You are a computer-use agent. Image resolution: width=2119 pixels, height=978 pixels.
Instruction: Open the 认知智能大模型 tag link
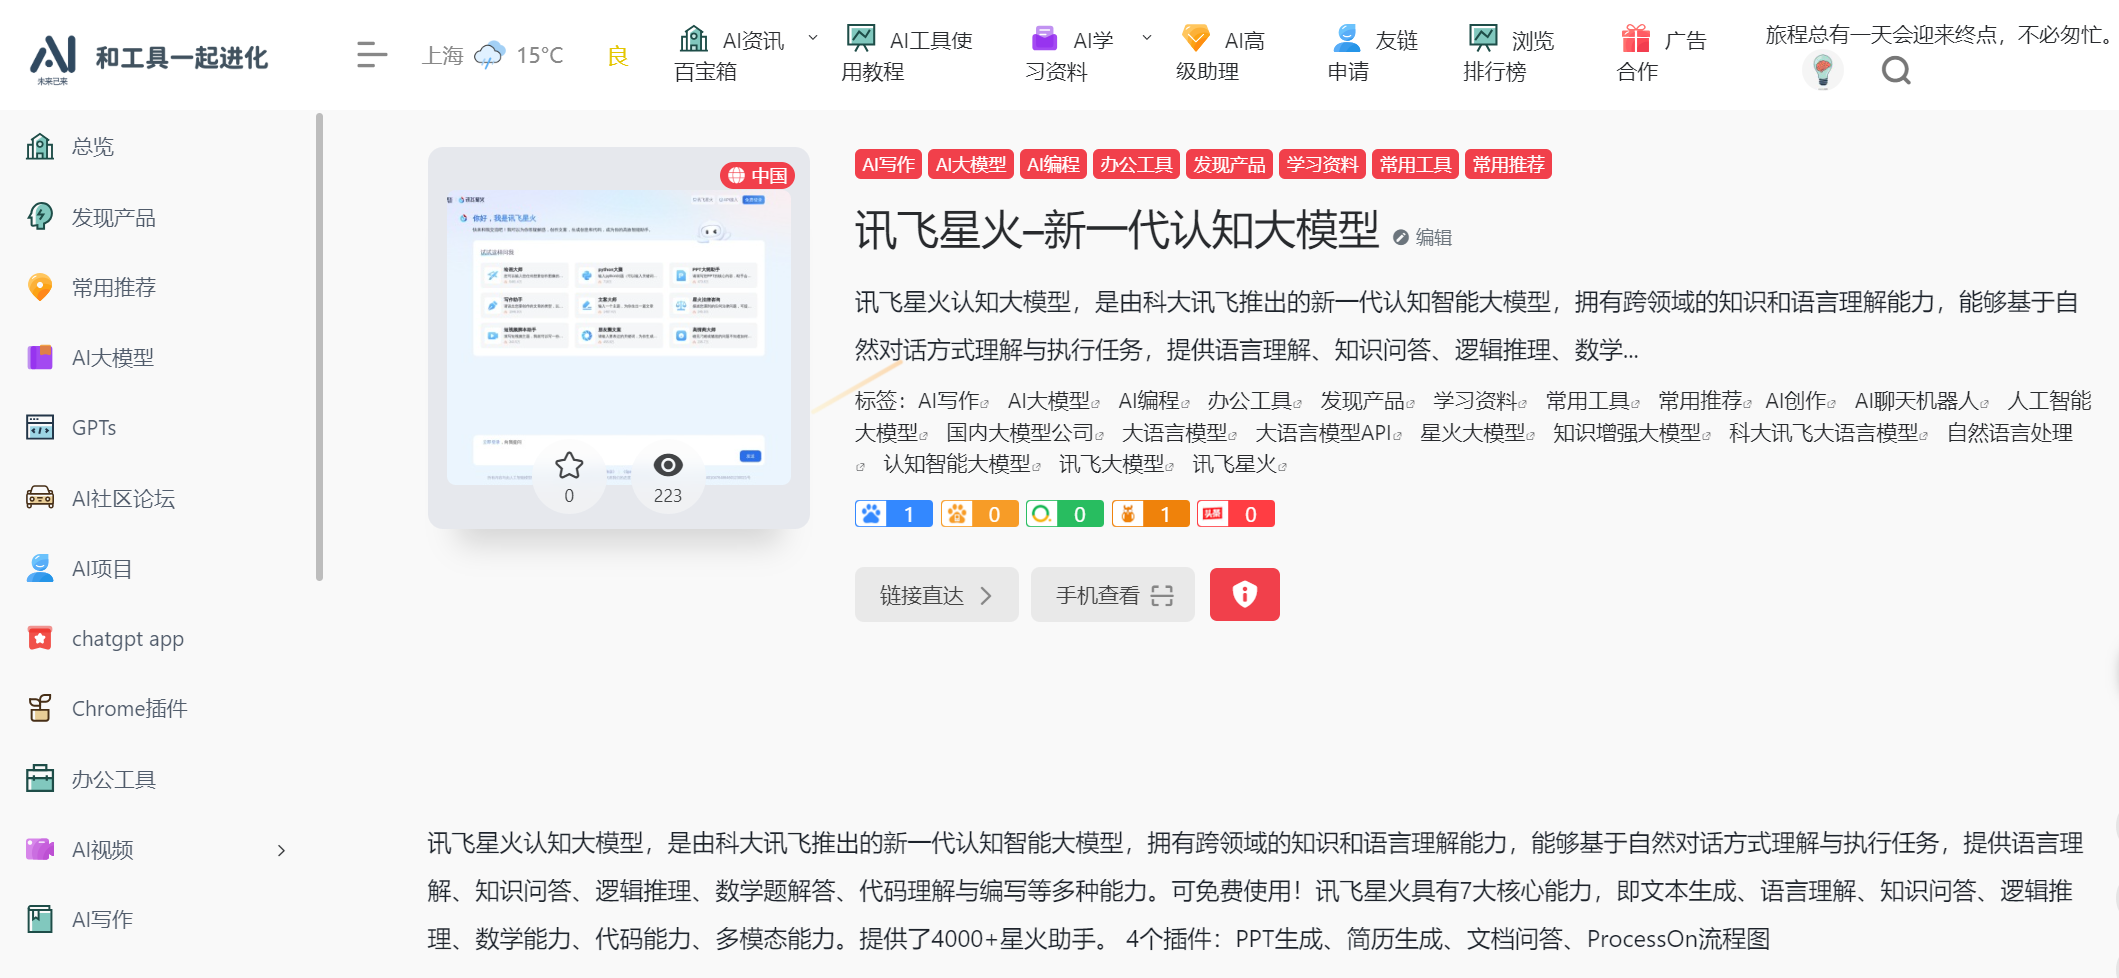coord(962,465)
